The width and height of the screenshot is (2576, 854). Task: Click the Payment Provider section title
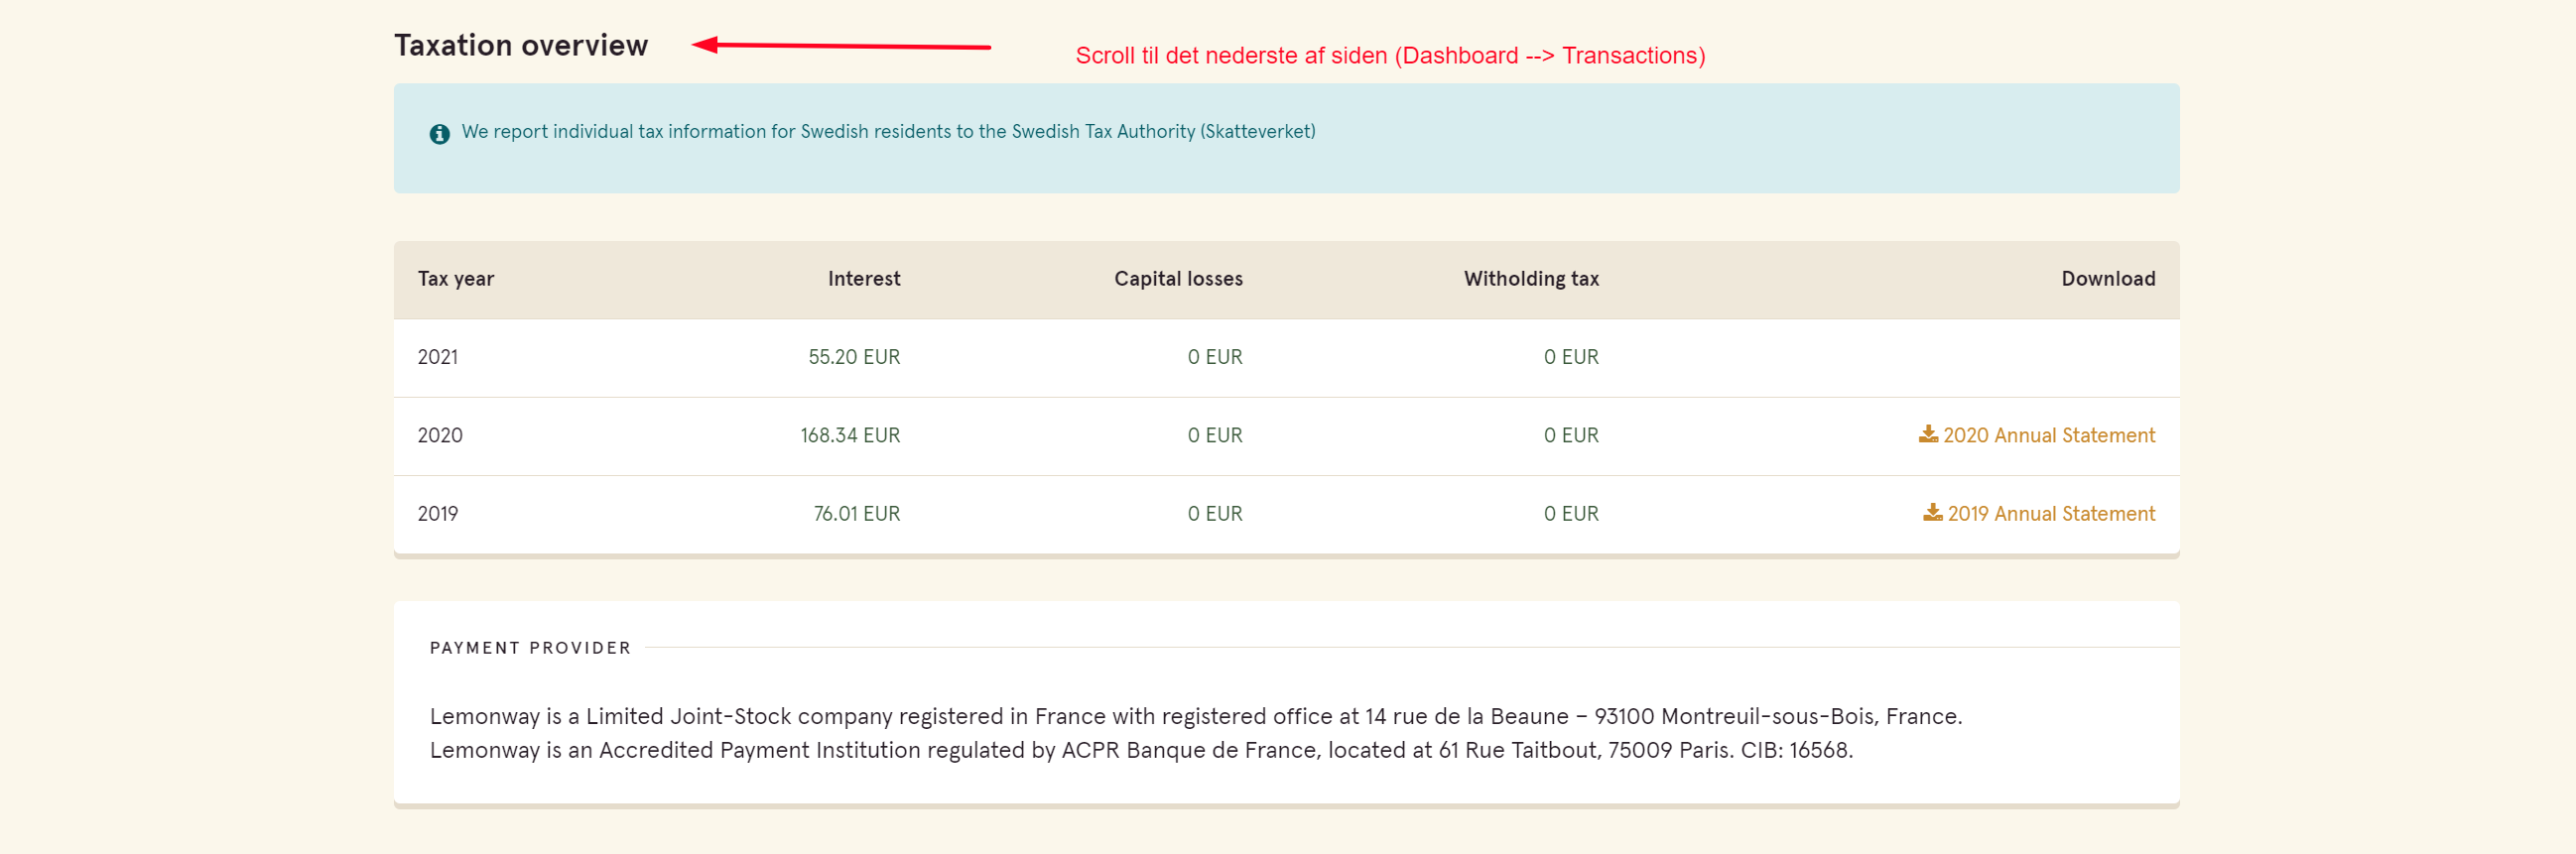pos(530,648)
